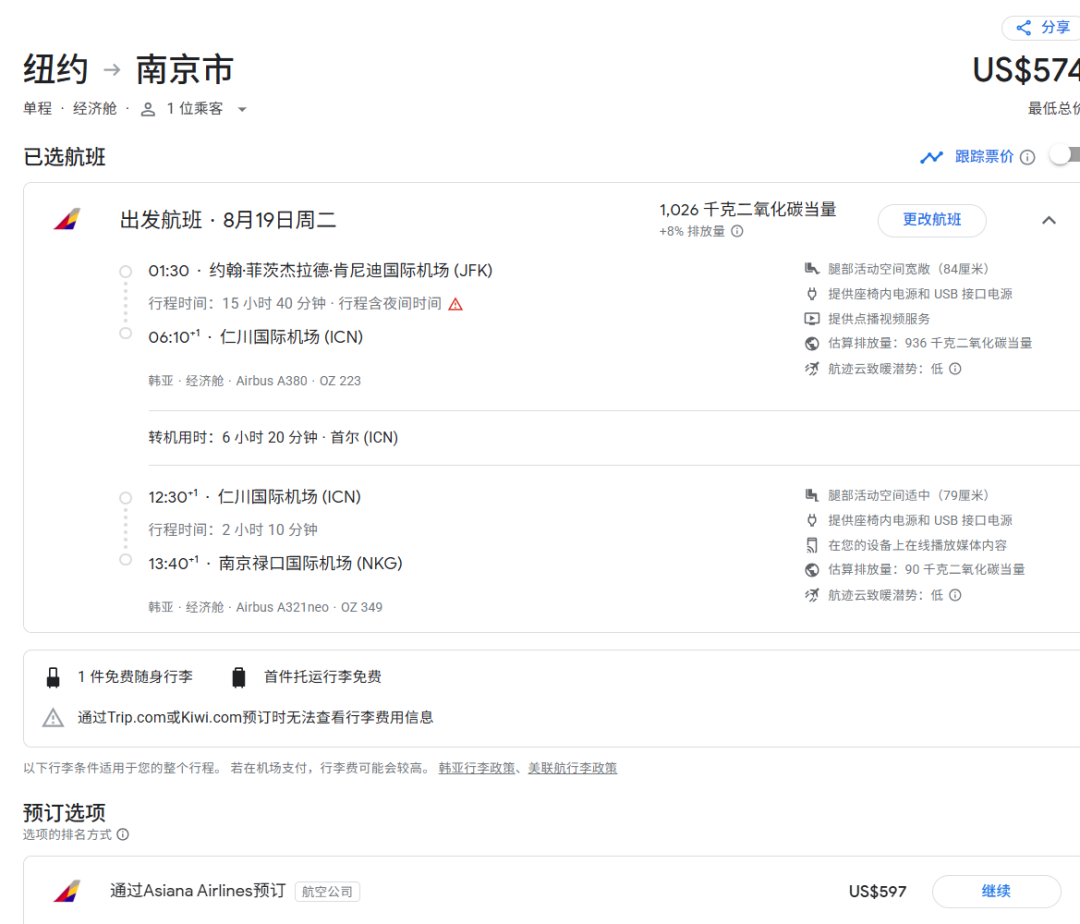
Task: Click the red overnight warning triangle icon
Action: point(456,304)
